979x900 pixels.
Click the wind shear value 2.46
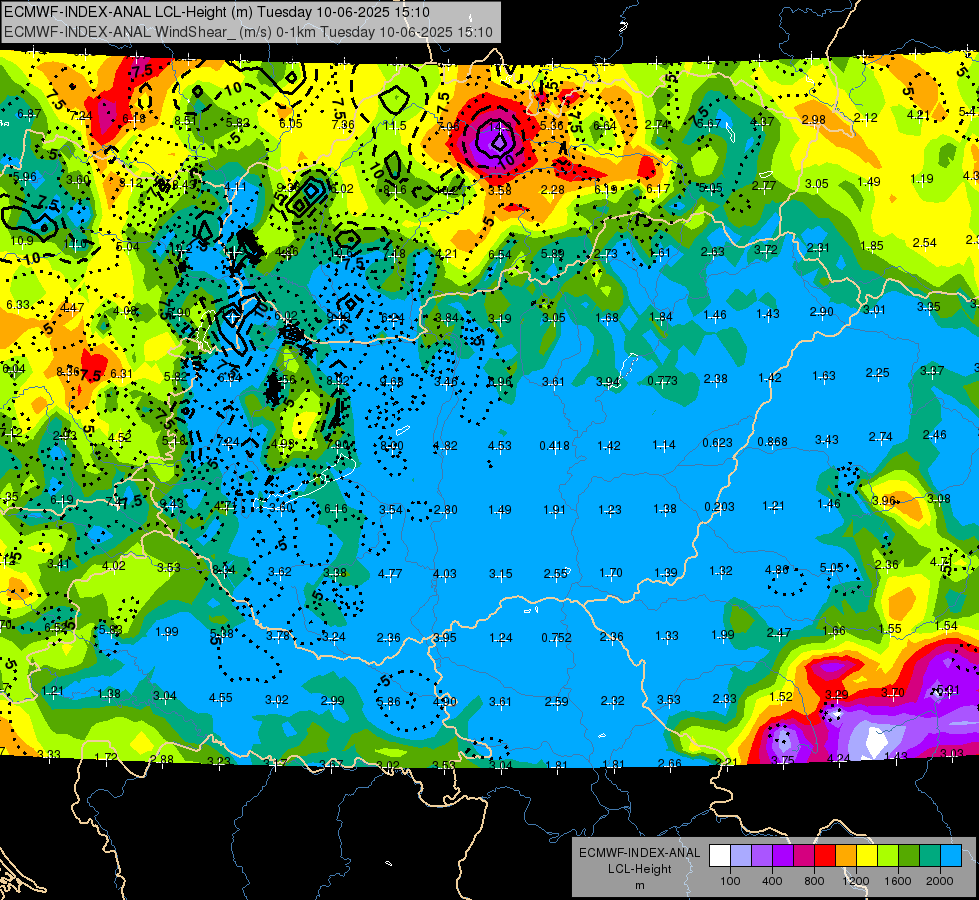click(935, 435)
